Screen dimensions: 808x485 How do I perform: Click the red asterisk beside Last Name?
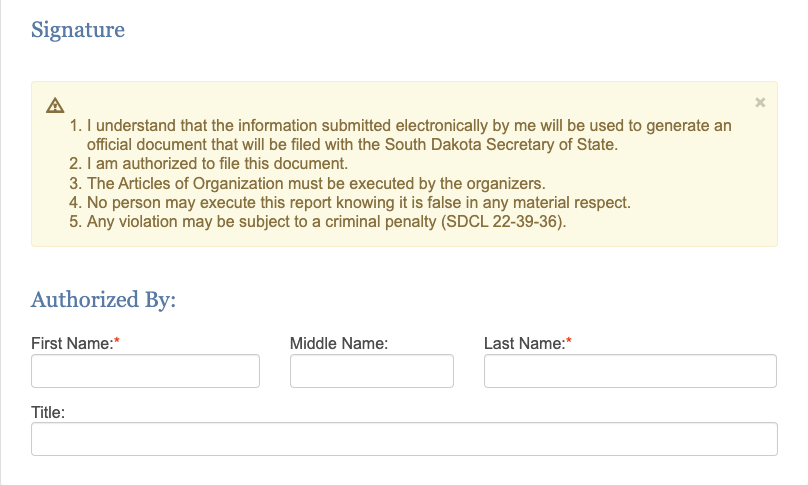pos(569,341)
